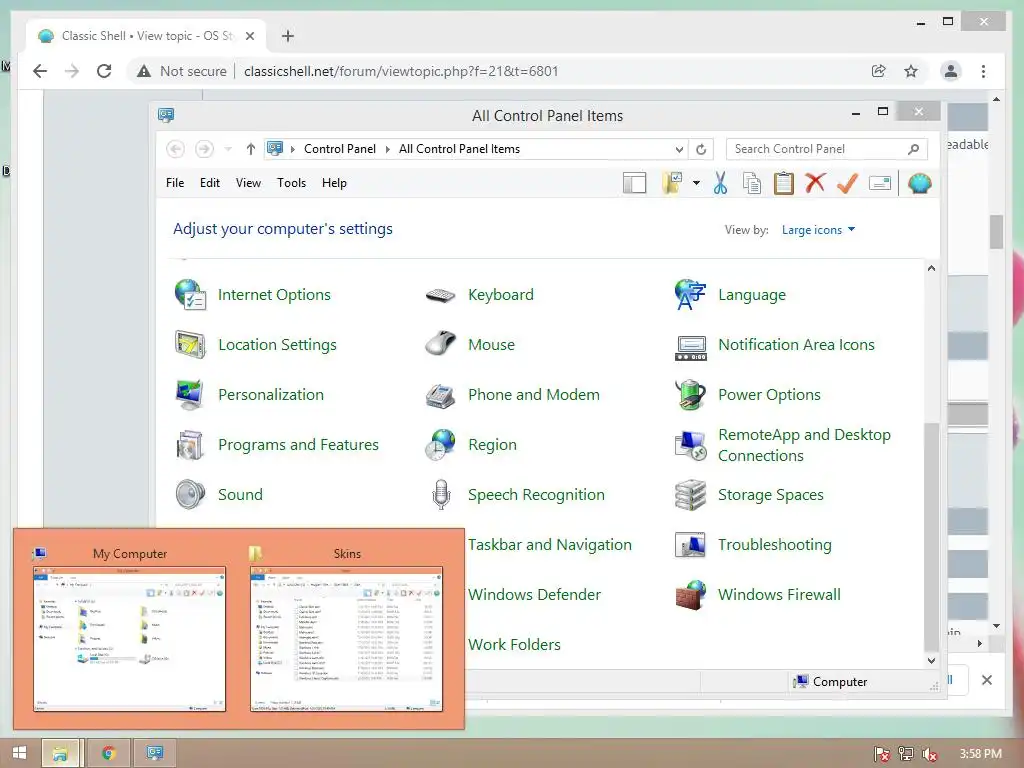
Task: Click the Copy toolbar icon
Action: click(x=752, y=184)
